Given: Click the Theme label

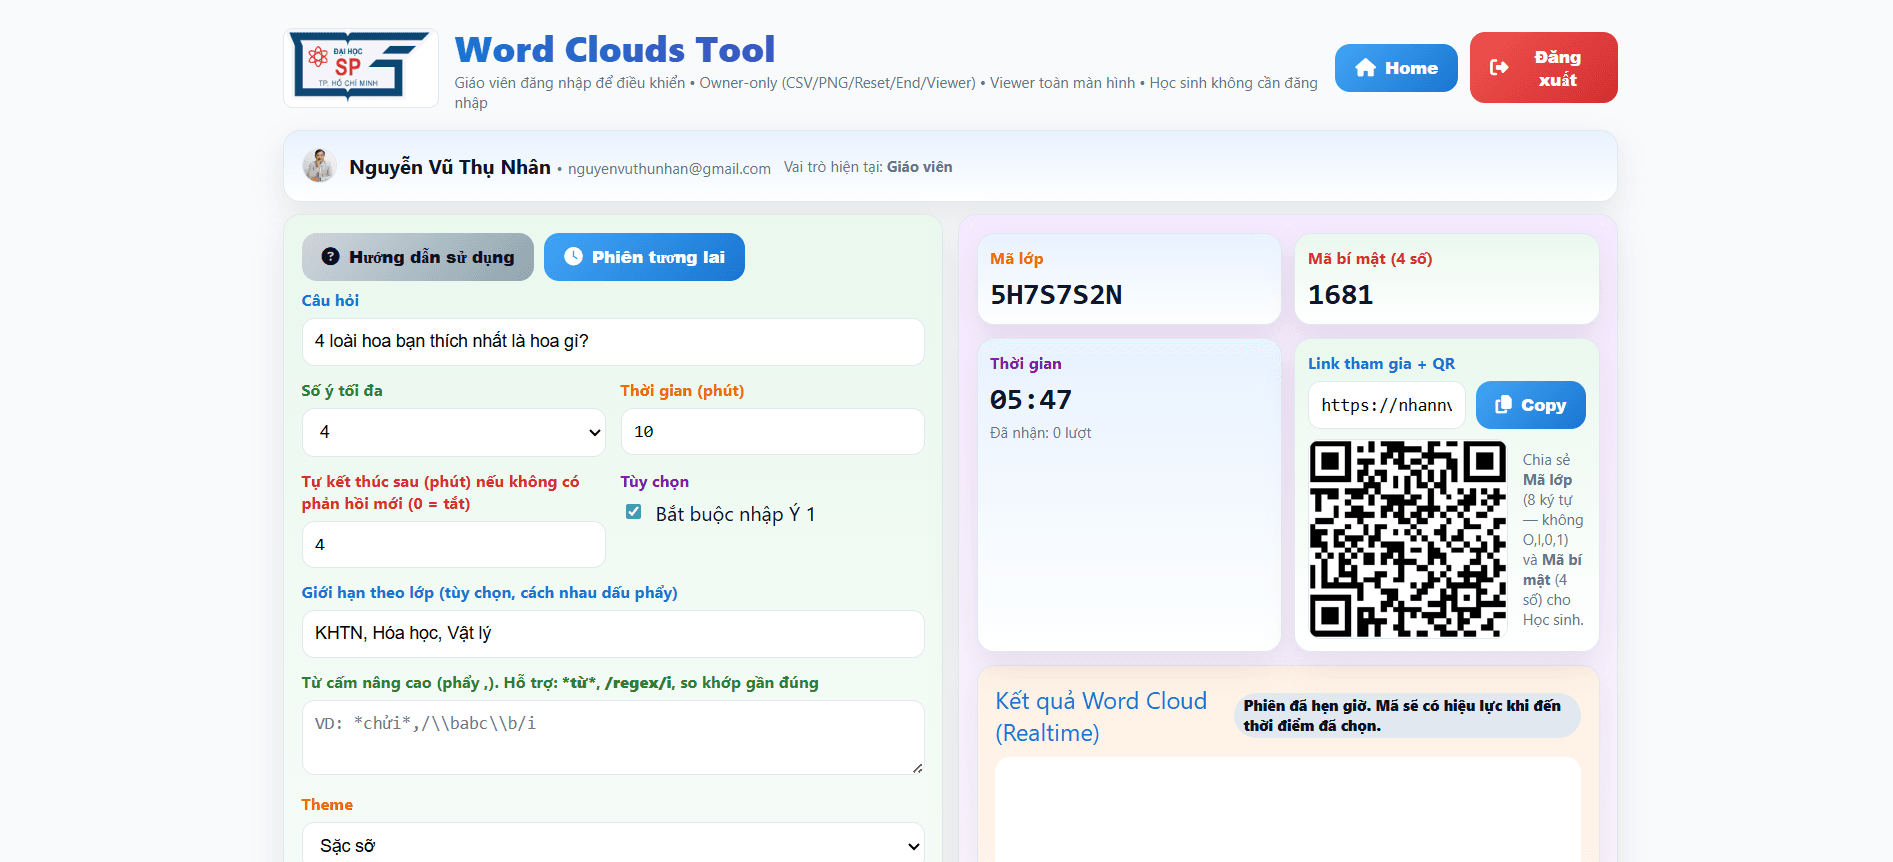Looking at the screenshot, I should 327,805.
